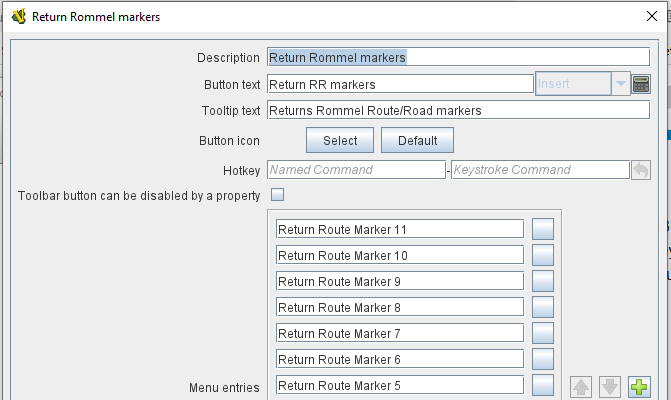Move menu entry up with arrow icon
The image size is (671, 400).
[x=581, y=387]
